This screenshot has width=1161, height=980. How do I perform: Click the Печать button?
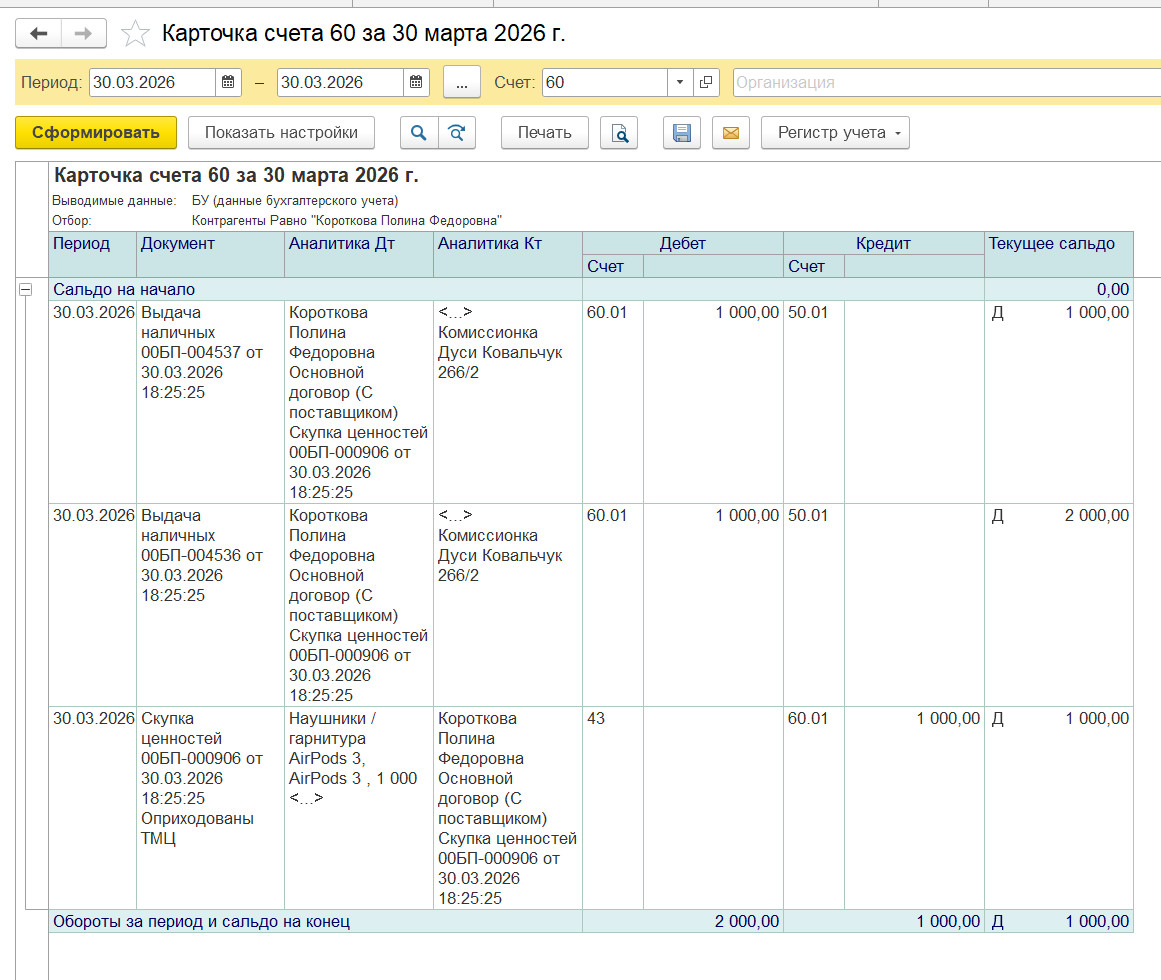pos(544,133)
